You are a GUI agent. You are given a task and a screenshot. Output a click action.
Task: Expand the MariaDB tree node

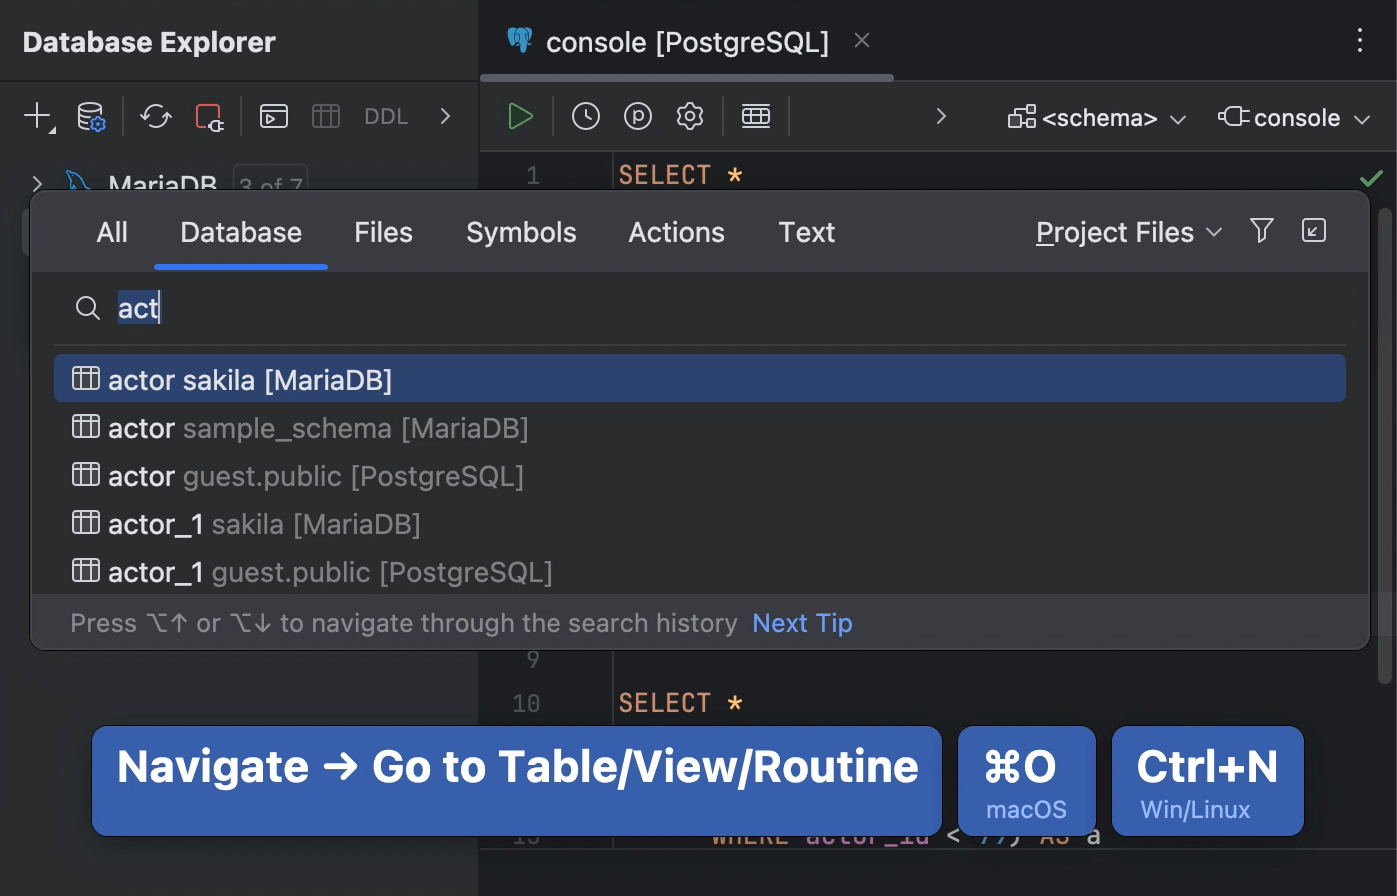[37, 184]
